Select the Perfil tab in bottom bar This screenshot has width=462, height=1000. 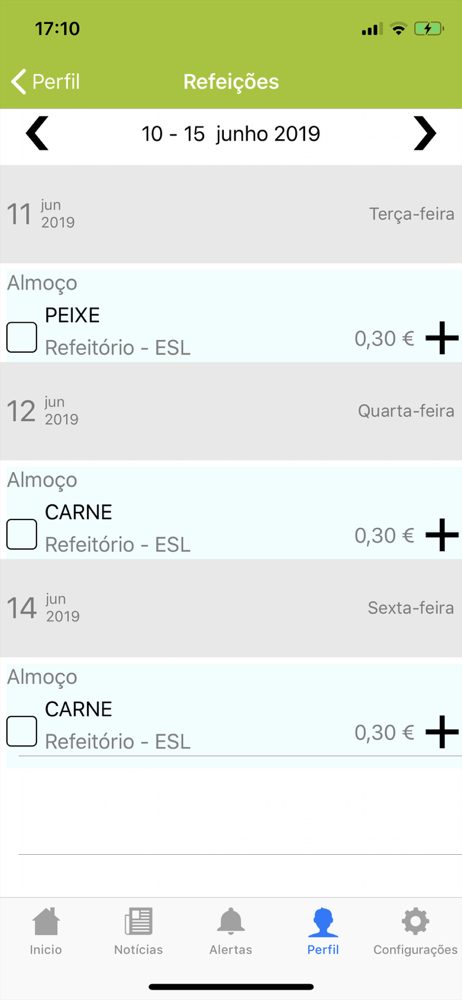click(x=323, y=931)
